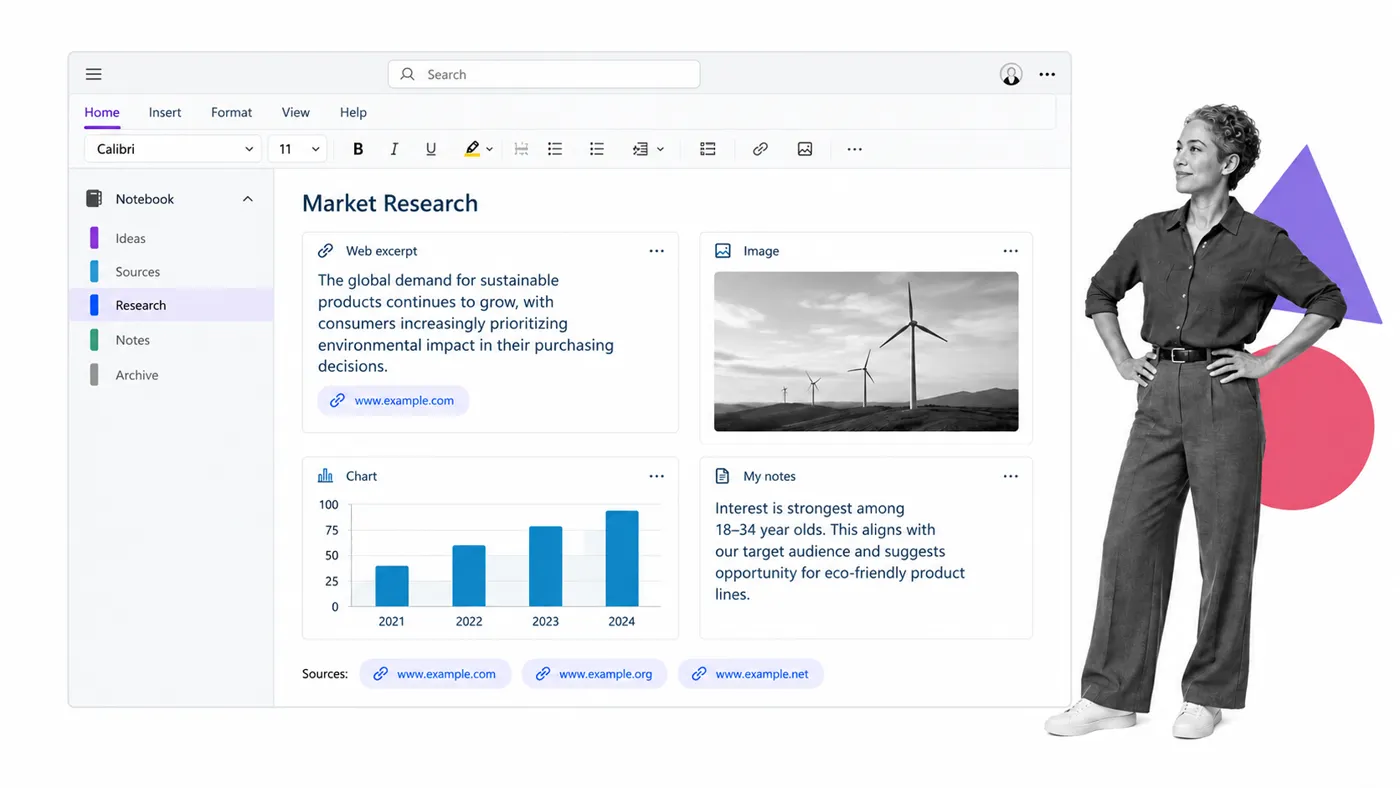Click the 'Sources:' label above the page bottom
This screenshot has height=788, width=1400.
pos(325,674)
